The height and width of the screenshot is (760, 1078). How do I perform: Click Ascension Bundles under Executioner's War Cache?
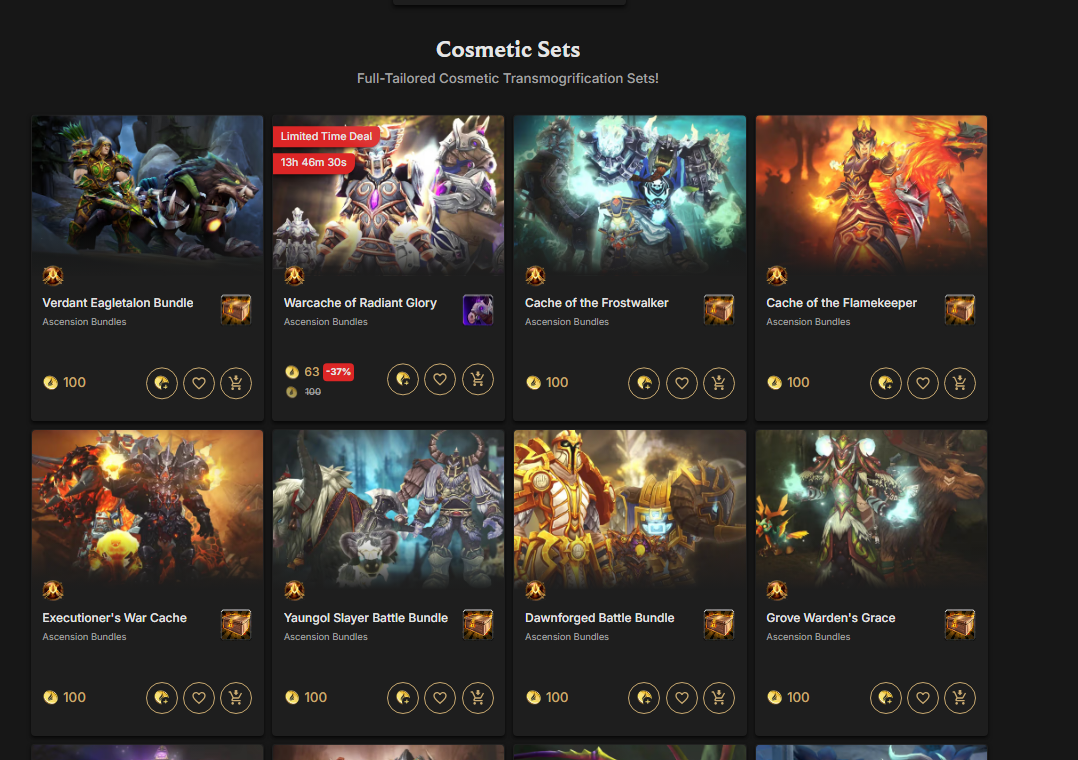click(85, 637)
